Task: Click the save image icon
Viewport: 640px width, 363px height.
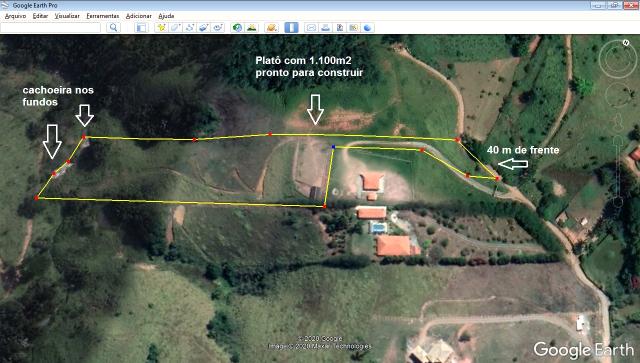Action: click(340, 27)
